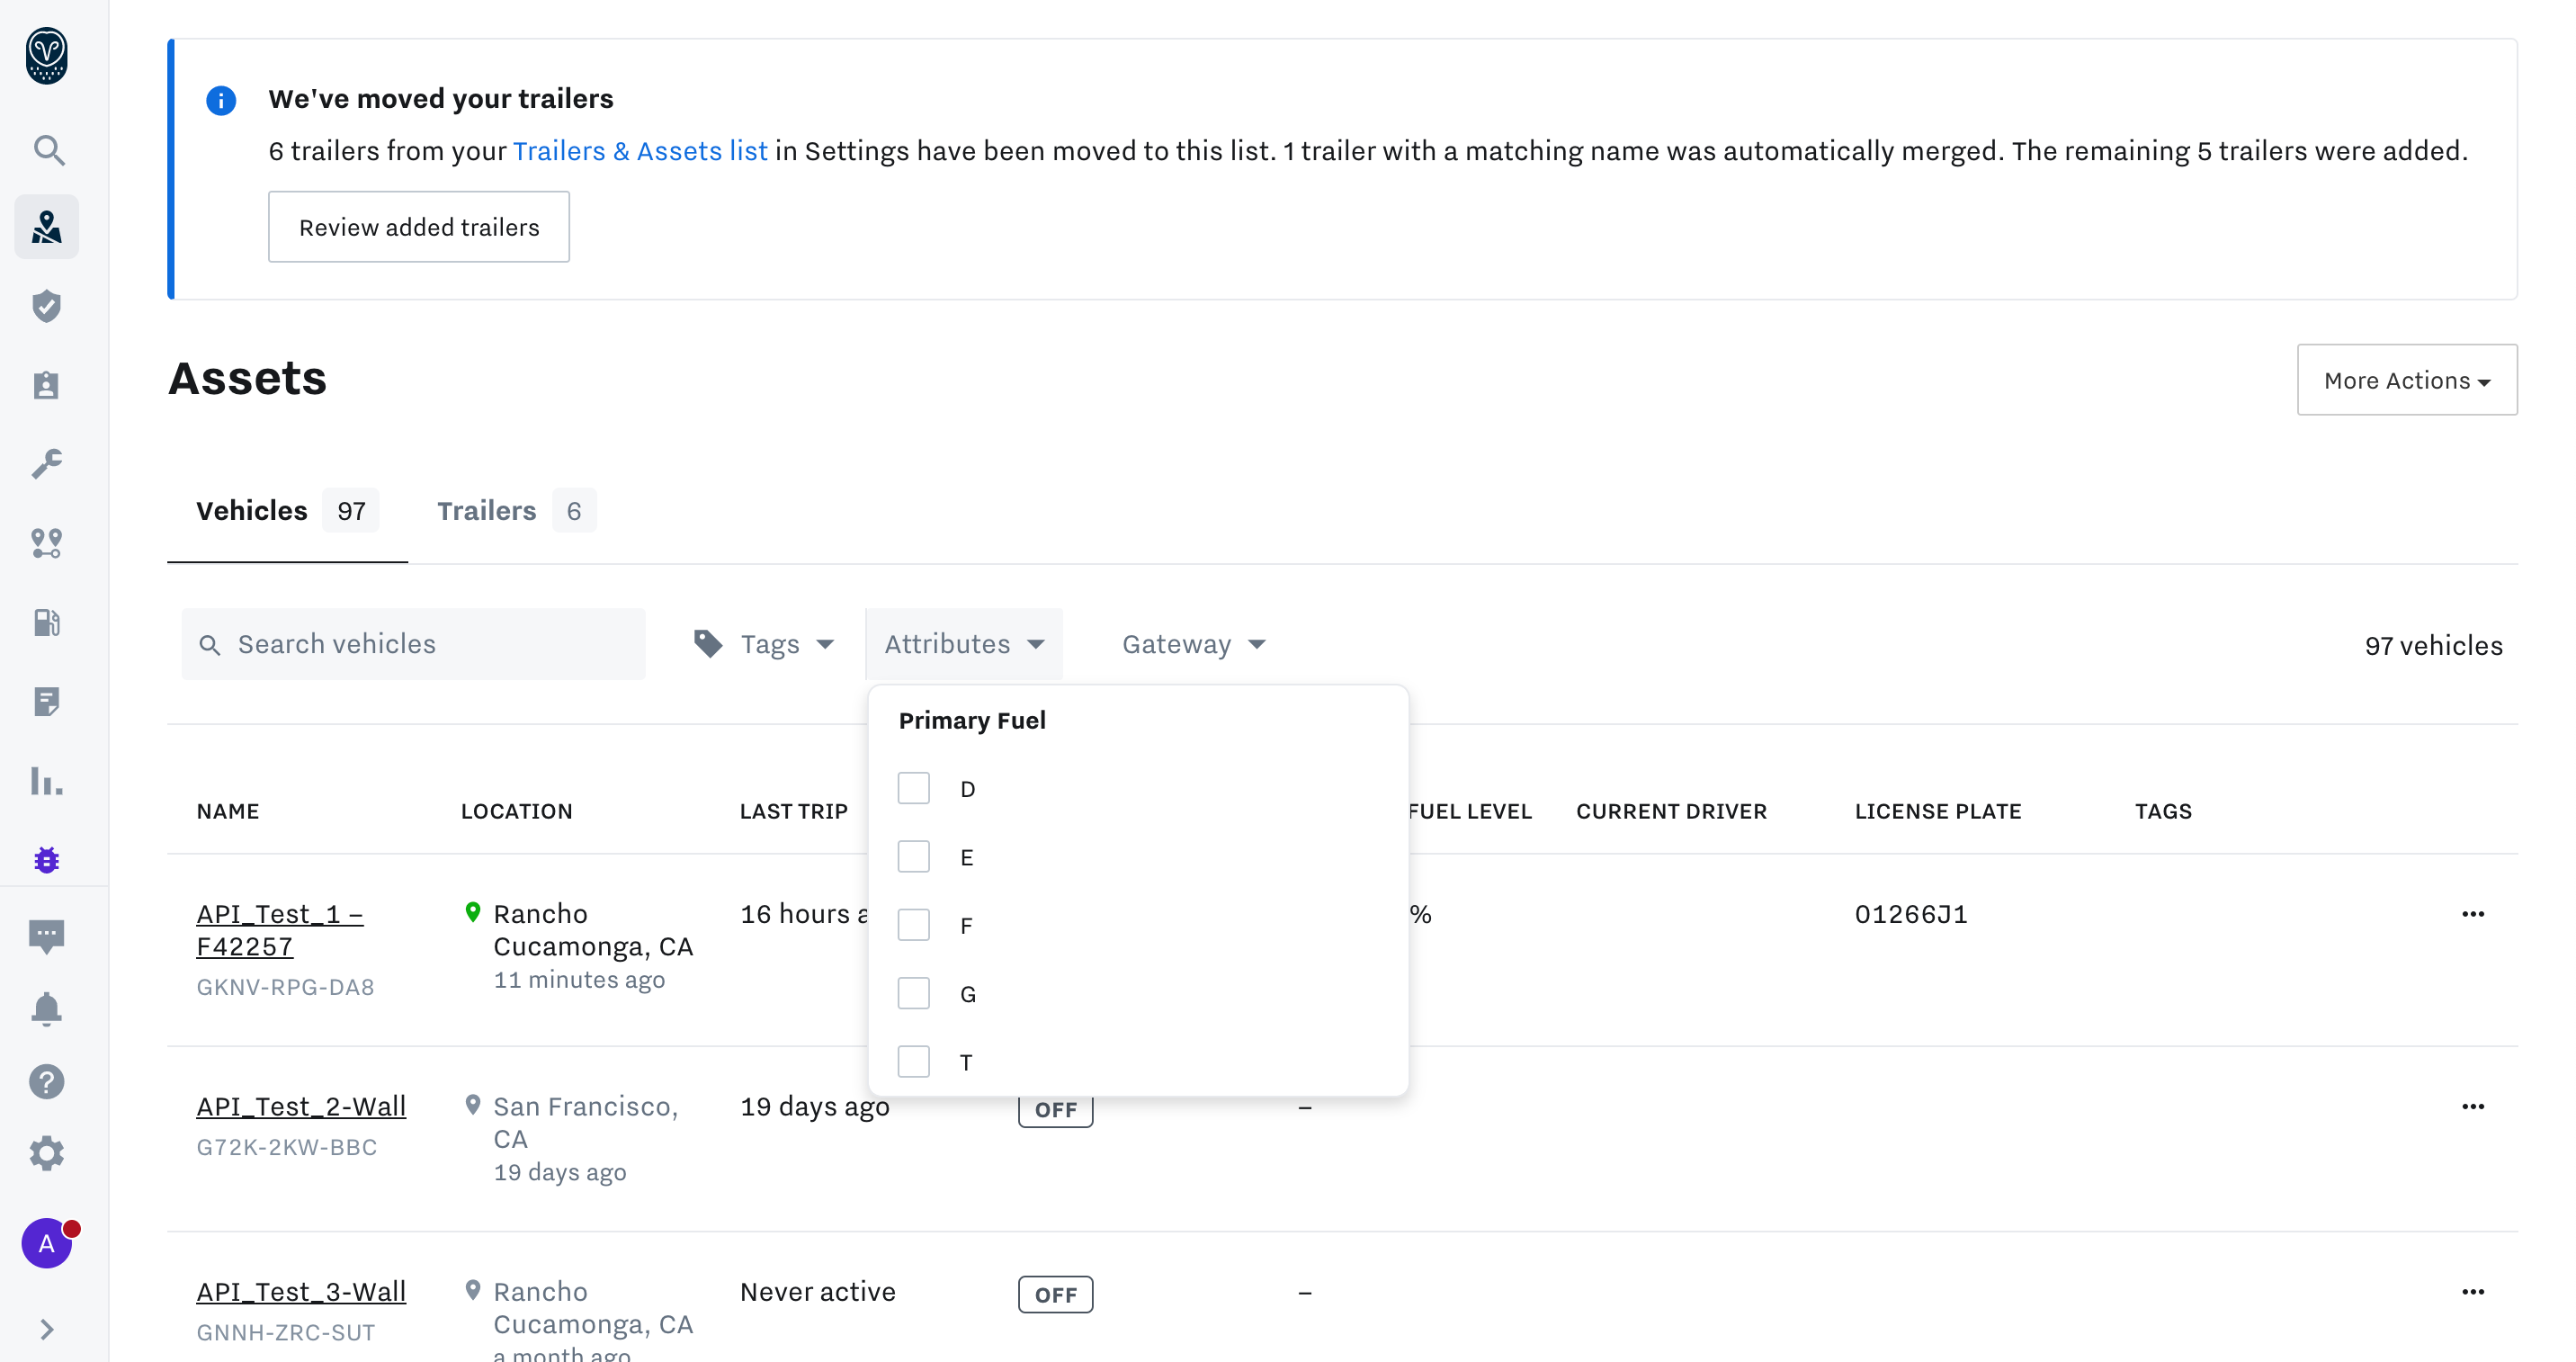Open the More Actions dropdown
Image resolution: width=2576 pixels, height=1362 pixels.
pos(2406,380)
